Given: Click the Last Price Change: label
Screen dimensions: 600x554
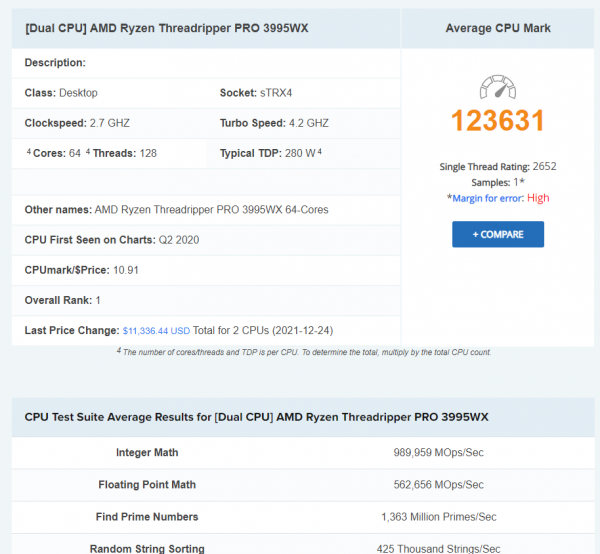Looking at the screenshot, I should 72,331.
